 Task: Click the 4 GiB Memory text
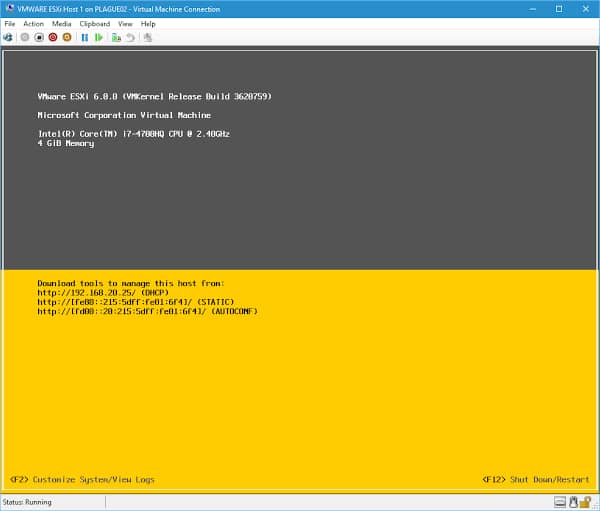(x=66, y=143)
